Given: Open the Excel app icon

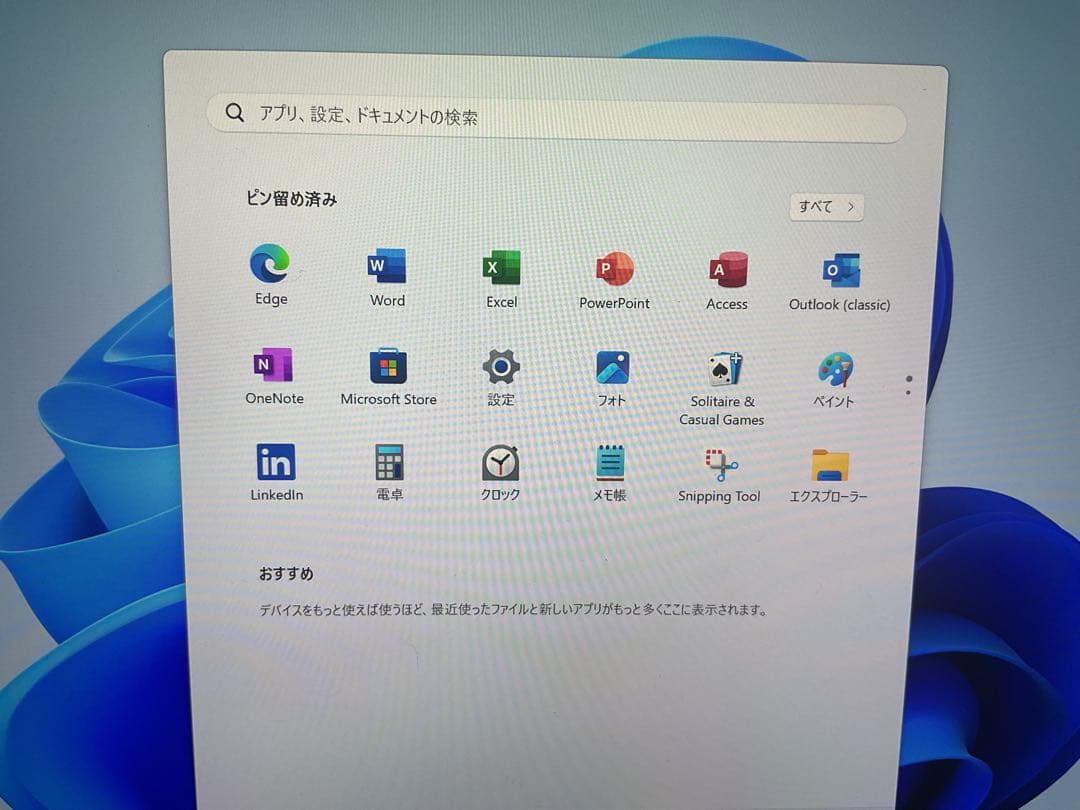Looking at the screenshot, I should coord(501,267).
